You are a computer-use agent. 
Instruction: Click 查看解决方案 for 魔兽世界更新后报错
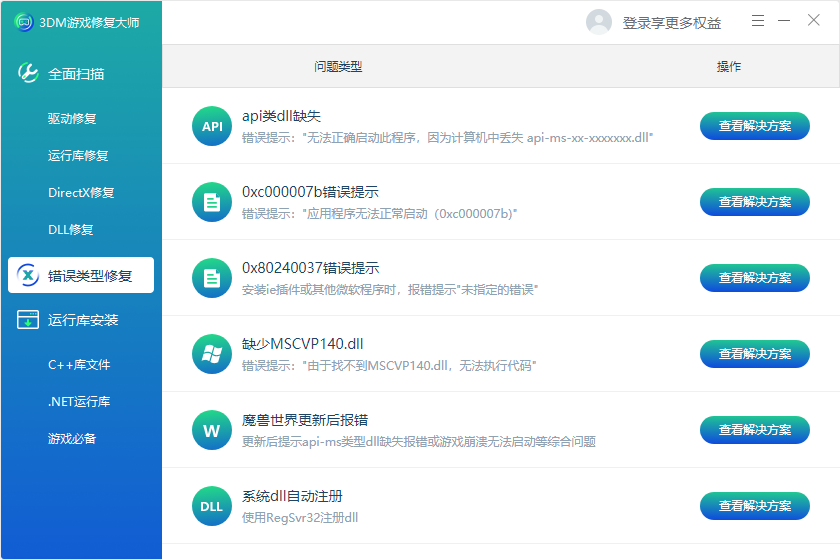pyautogui.click(x=754, y=430)
